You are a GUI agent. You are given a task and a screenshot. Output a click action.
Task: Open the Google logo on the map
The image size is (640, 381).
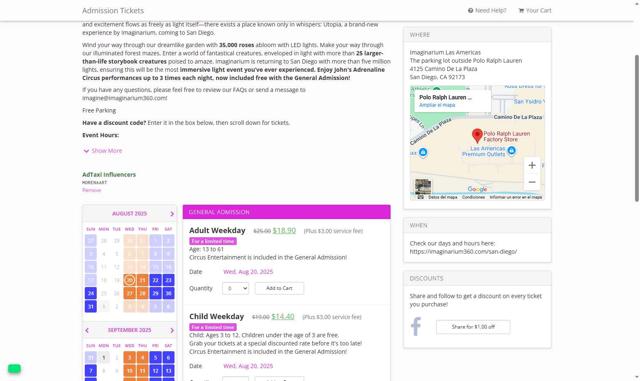click(477, 189)
